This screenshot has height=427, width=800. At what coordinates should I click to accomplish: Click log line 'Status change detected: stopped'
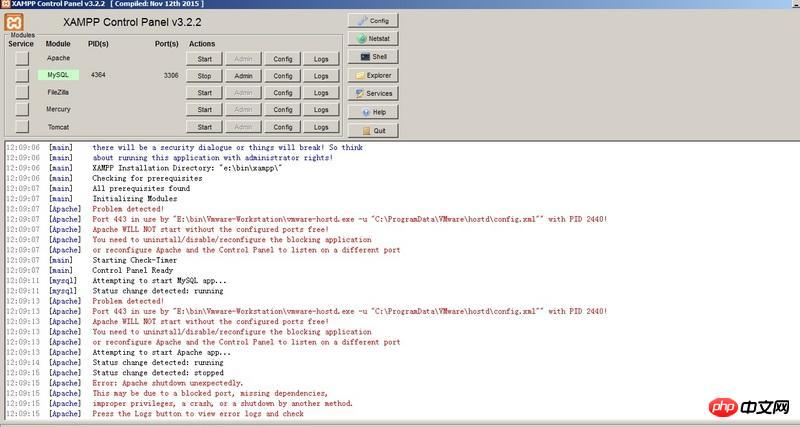(158, 373)
